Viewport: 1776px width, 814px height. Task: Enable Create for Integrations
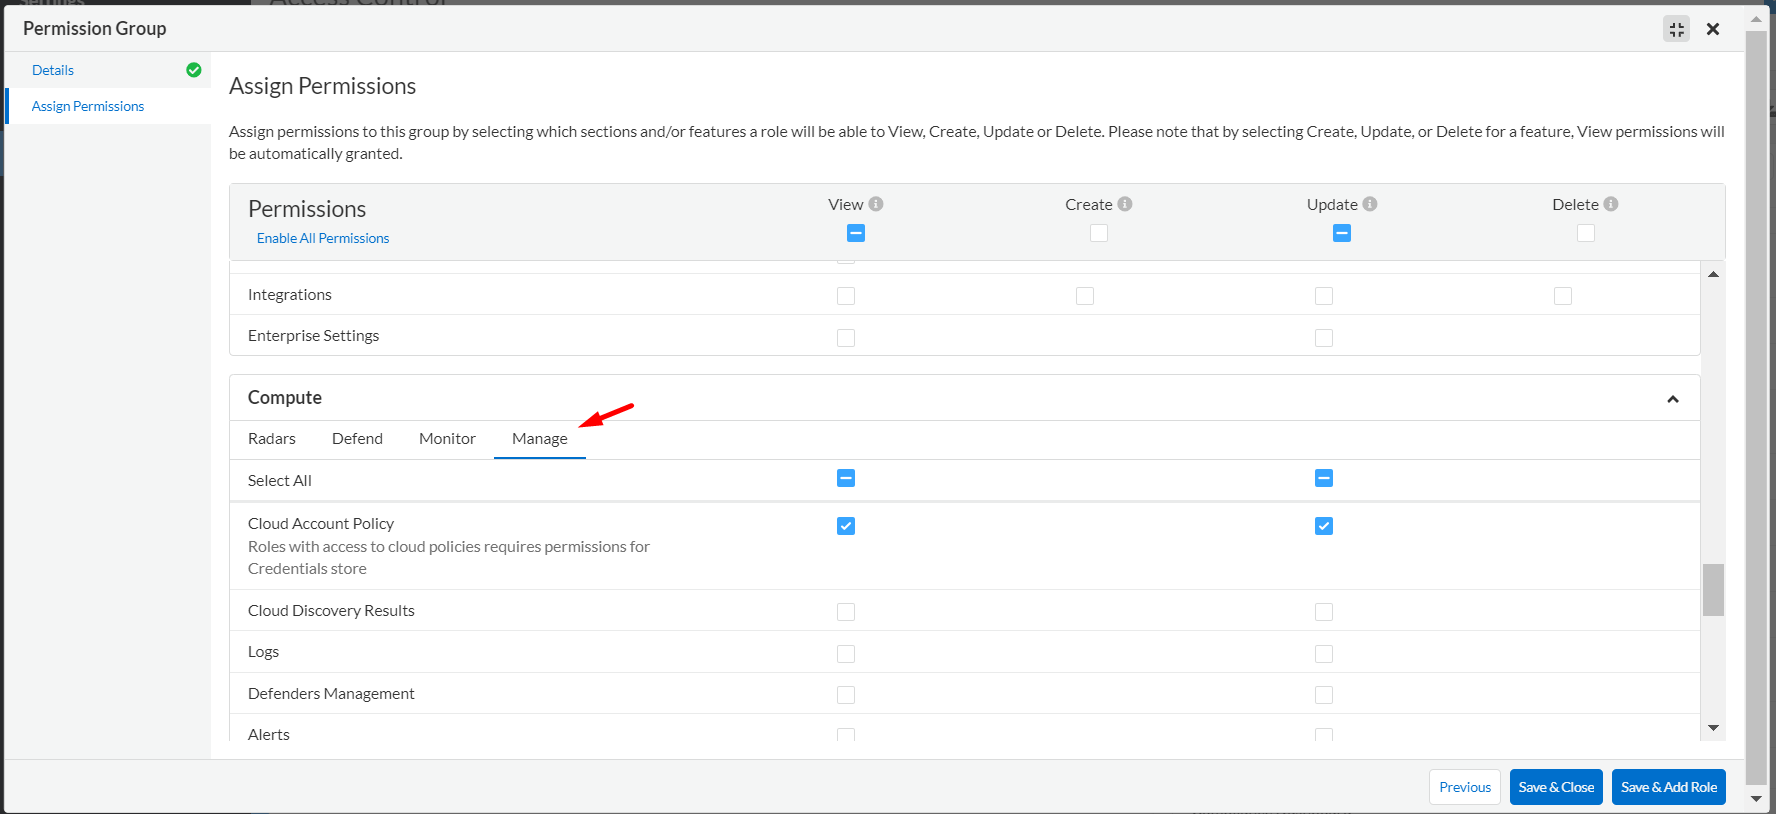(1085, 296)
